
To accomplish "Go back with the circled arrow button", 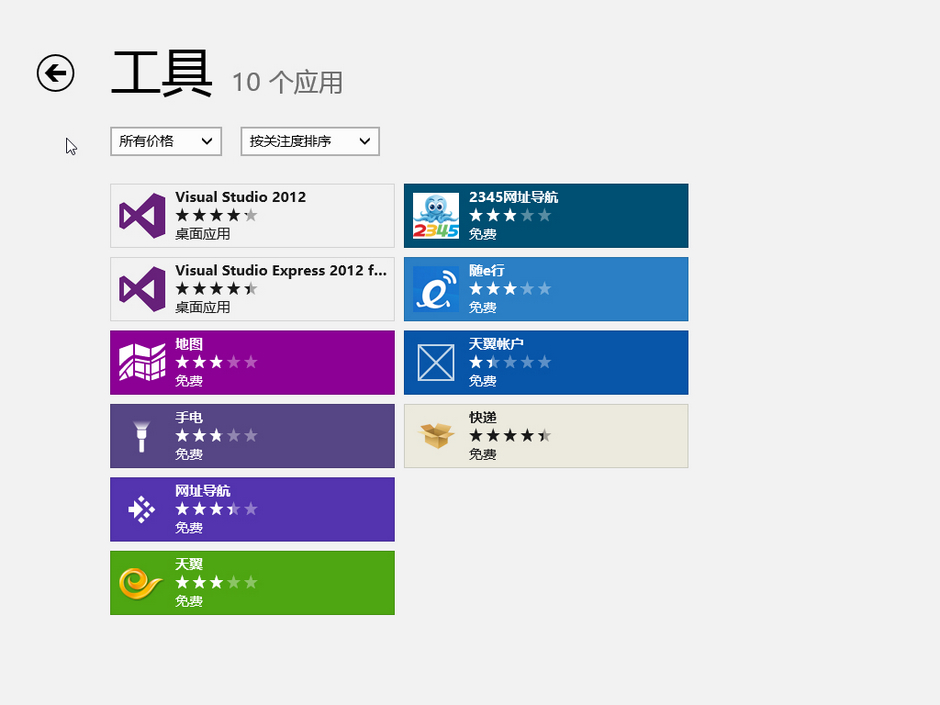I will (x=55, y=73).
